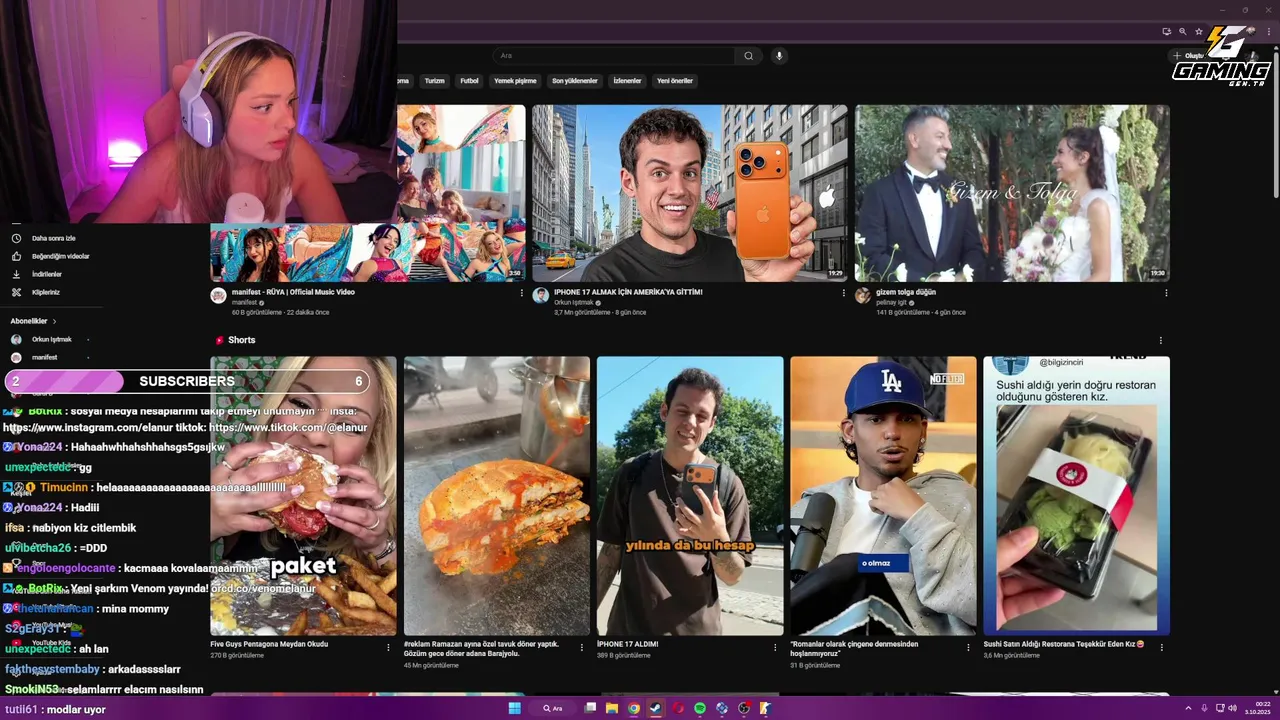Open İndirilenler download icon

[16, 274]
